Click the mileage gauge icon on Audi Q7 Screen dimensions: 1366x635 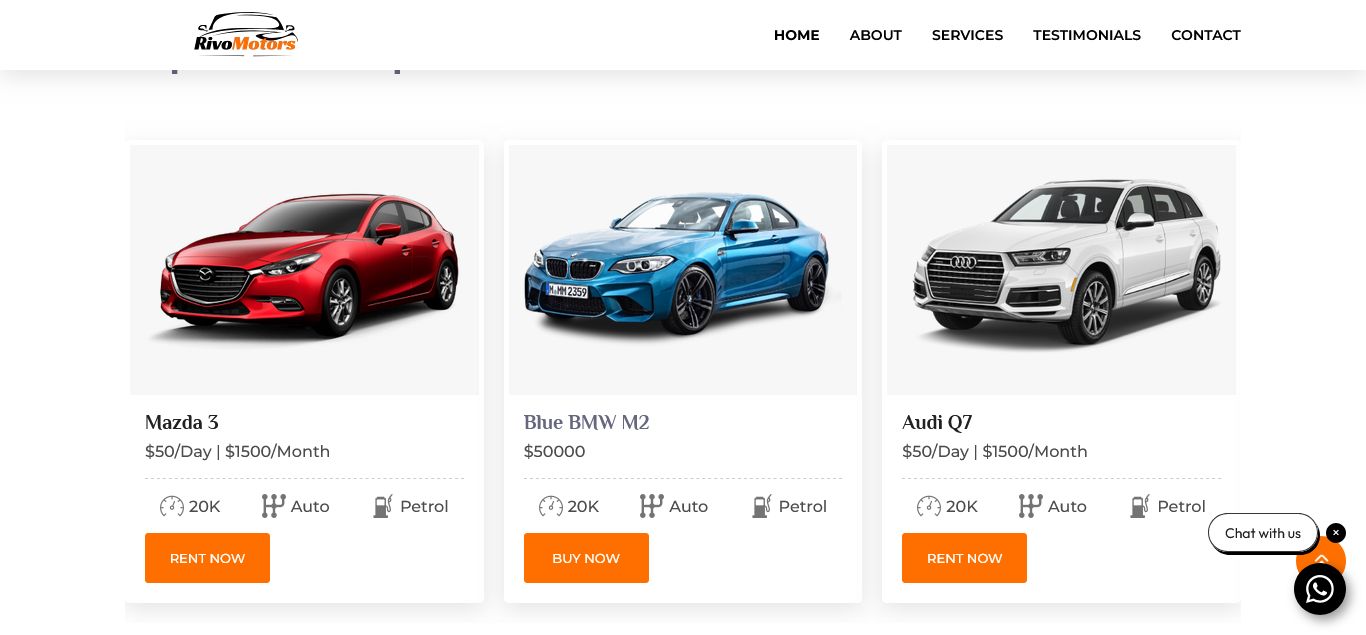929,507
